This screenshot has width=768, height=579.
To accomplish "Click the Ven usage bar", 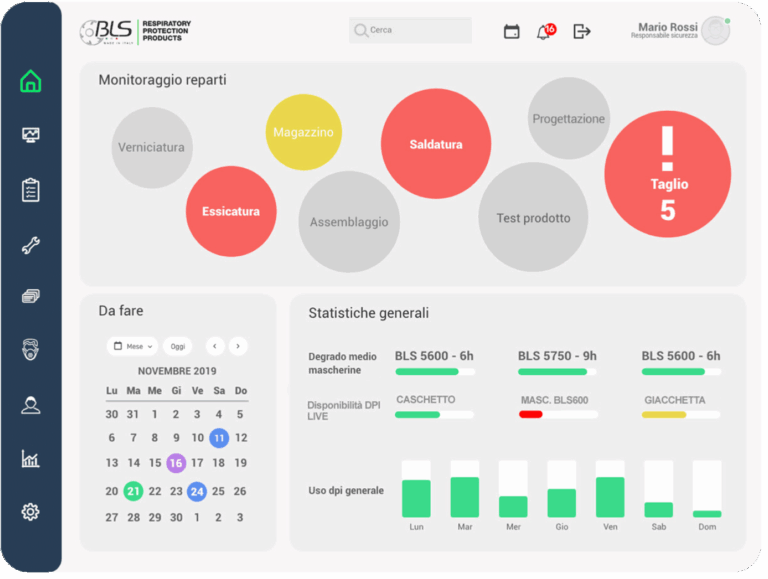I will tap(610, 489).
